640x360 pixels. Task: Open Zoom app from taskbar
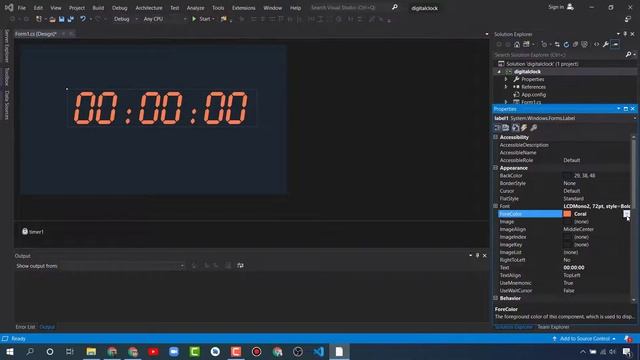174,352
